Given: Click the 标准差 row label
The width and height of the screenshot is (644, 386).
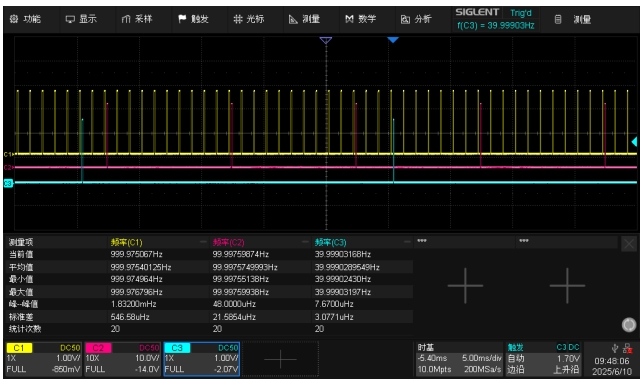Looking at the screenshot, I should [x=21, y=317].
